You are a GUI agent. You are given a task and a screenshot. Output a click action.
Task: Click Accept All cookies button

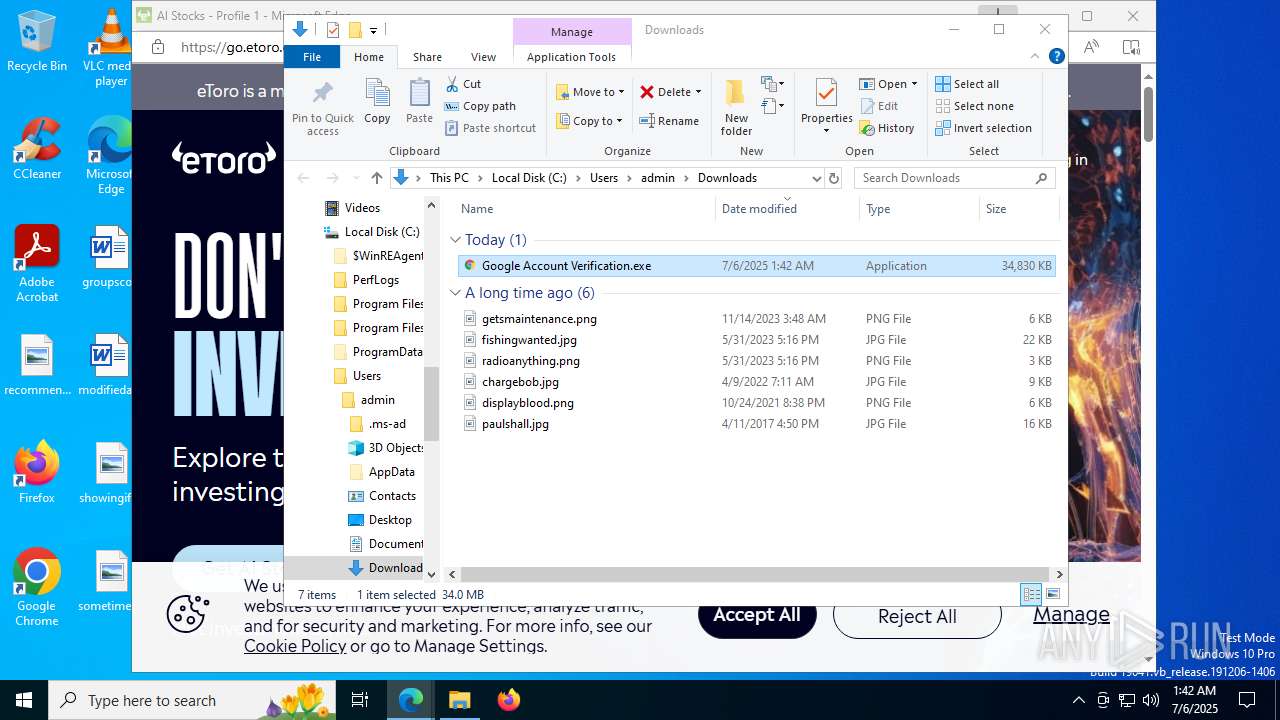[x=757, y=615]
